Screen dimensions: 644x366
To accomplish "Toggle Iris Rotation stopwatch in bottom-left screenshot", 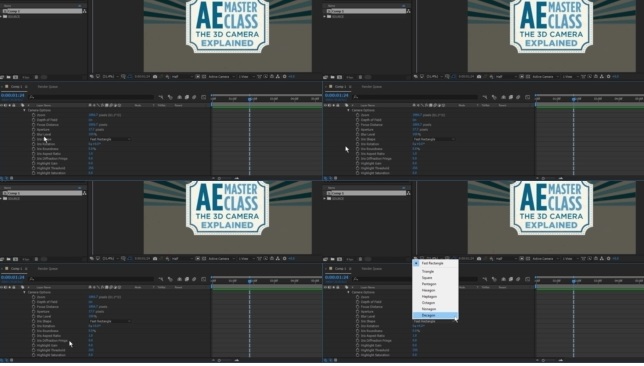I will coord(33,326).
